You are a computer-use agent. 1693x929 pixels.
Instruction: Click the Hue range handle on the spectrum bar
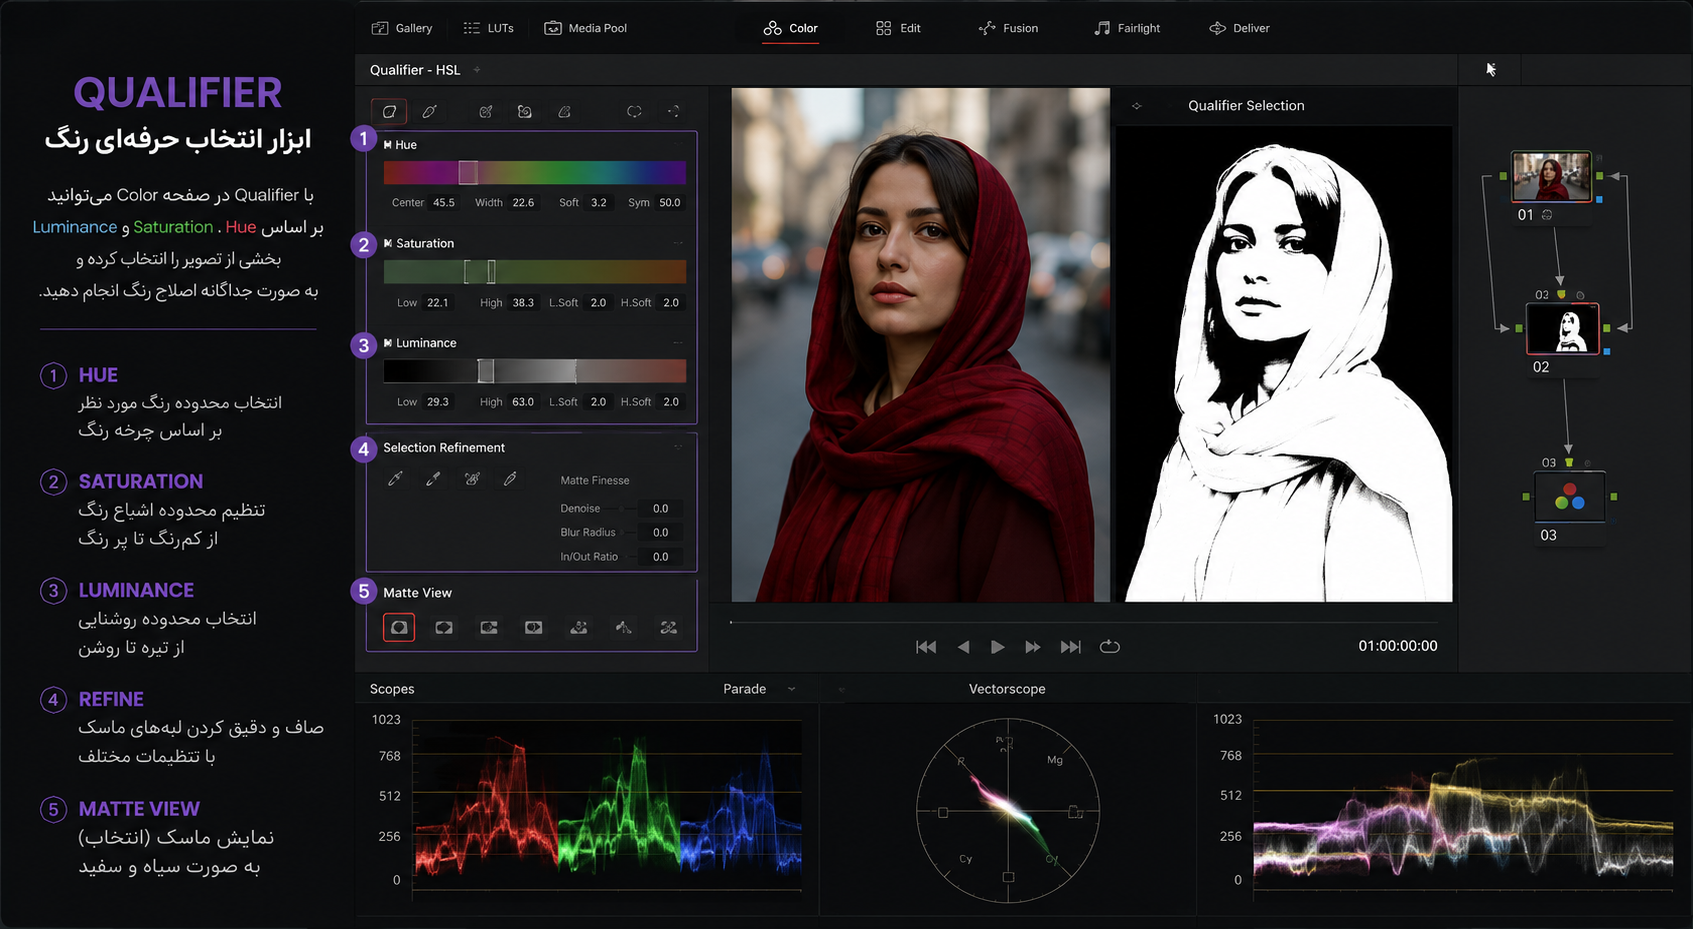point(468,172)
